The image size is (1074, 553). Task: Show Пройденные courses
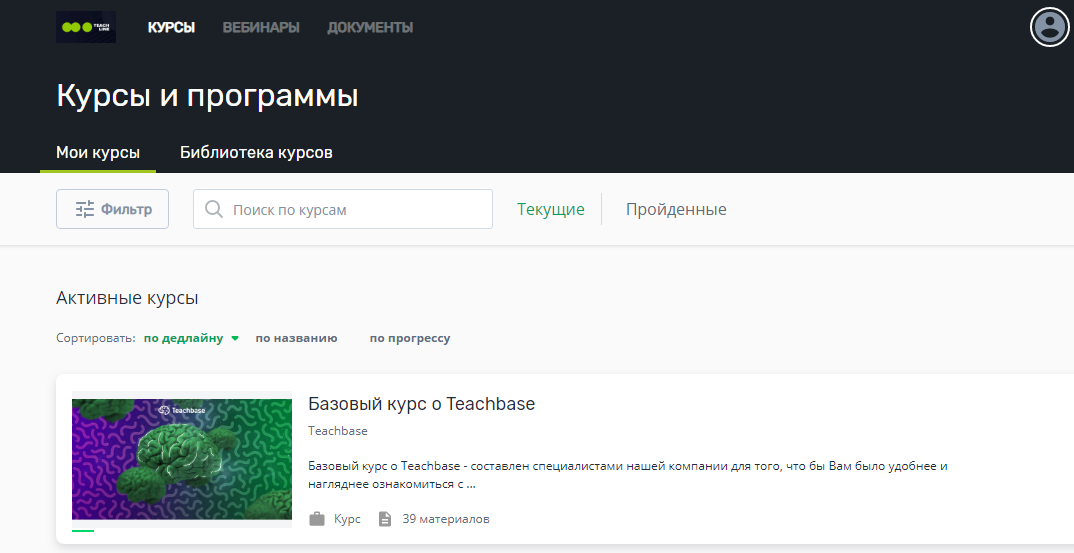676,209
